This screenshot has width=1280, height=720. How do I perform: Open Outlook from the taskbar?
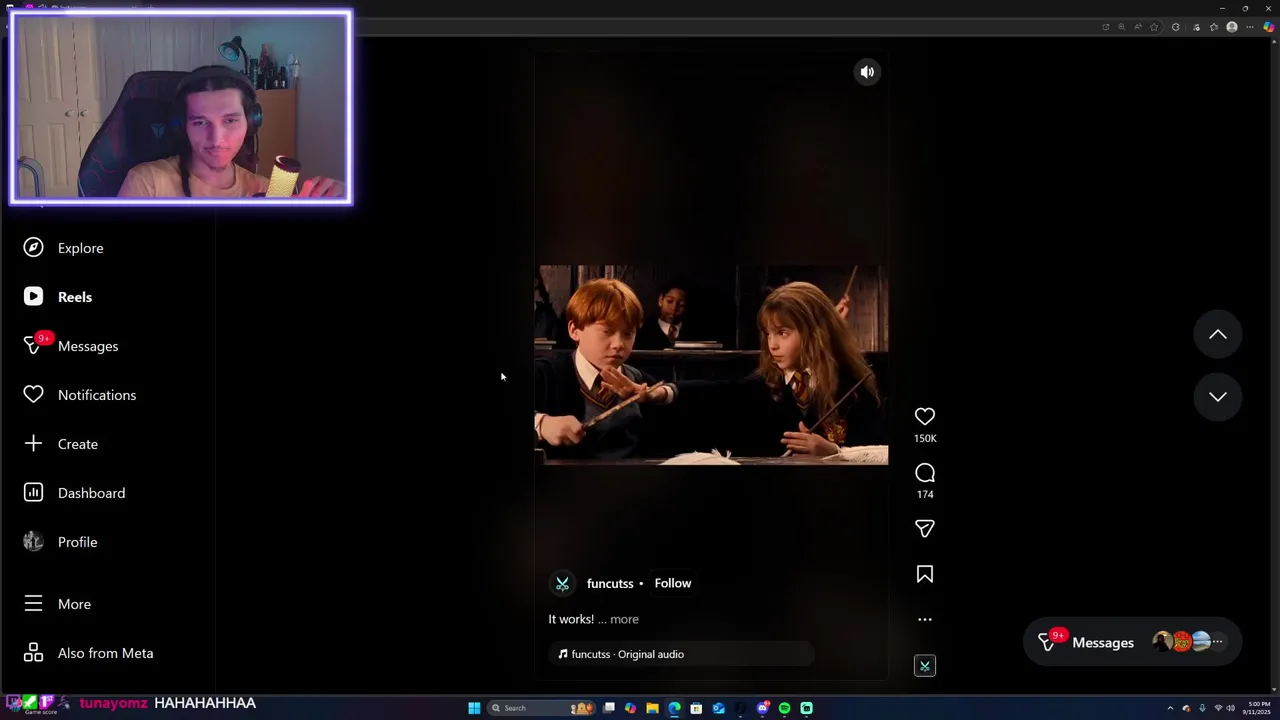click(x=718, y=708)
